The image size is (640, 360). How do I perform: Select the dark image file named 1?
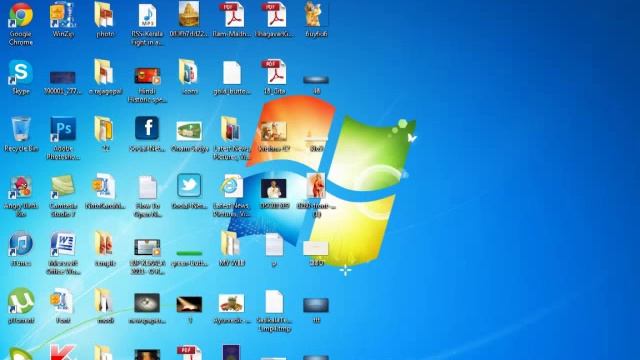(x=189, y=304)
